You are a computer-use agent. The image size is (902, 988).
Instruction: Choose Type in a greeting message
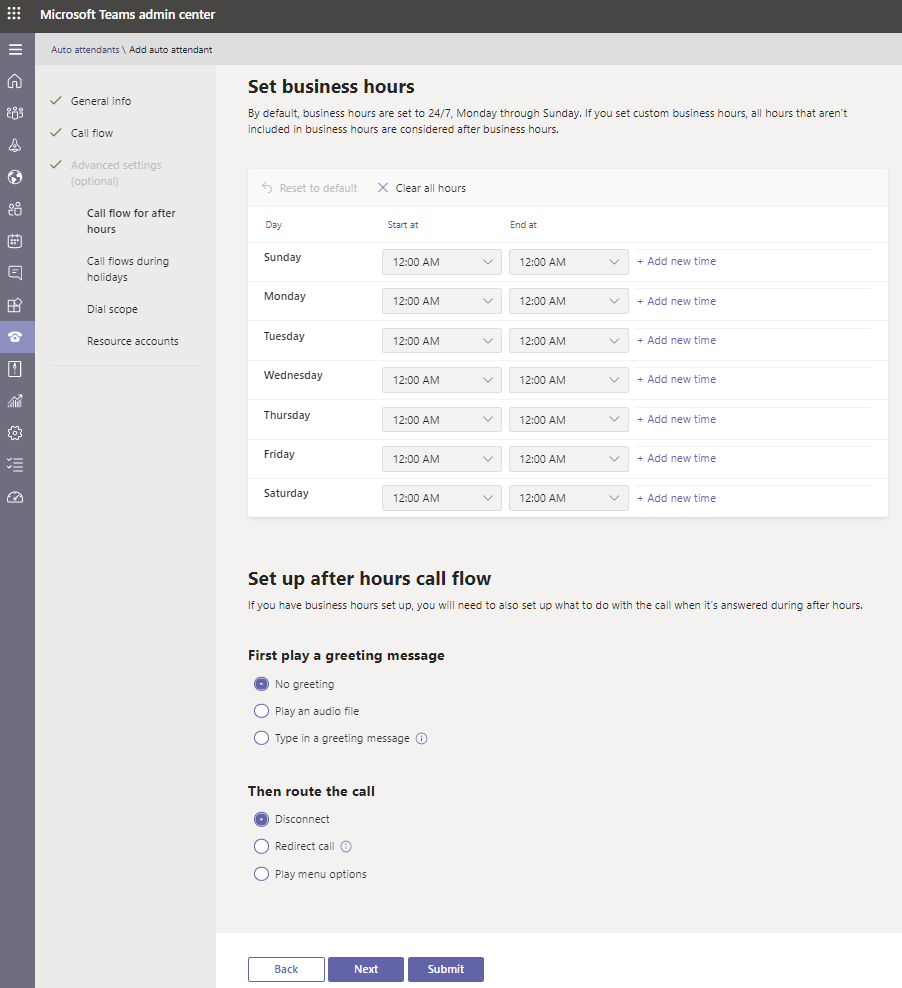click(x=262, y=738)
